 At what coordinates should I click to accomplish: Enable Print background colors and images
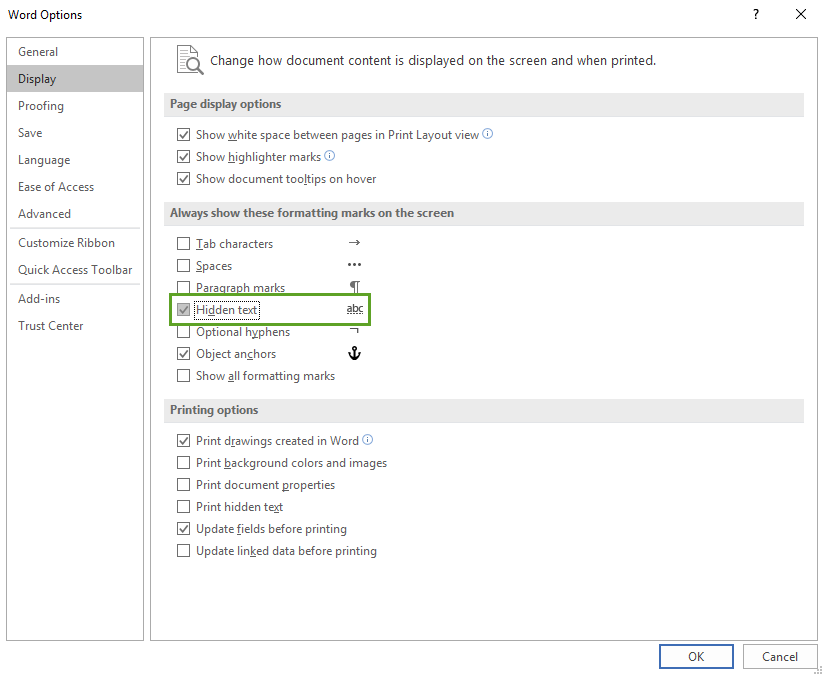click(183, 463)
